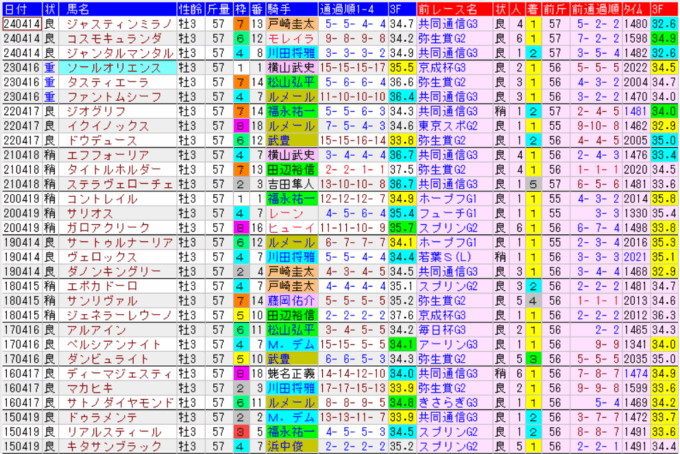Click jockey 浜中俊 in キタサンブラック row
Image resolution: width=680 pixels, height=454 pixels.
tap(292, 446)
